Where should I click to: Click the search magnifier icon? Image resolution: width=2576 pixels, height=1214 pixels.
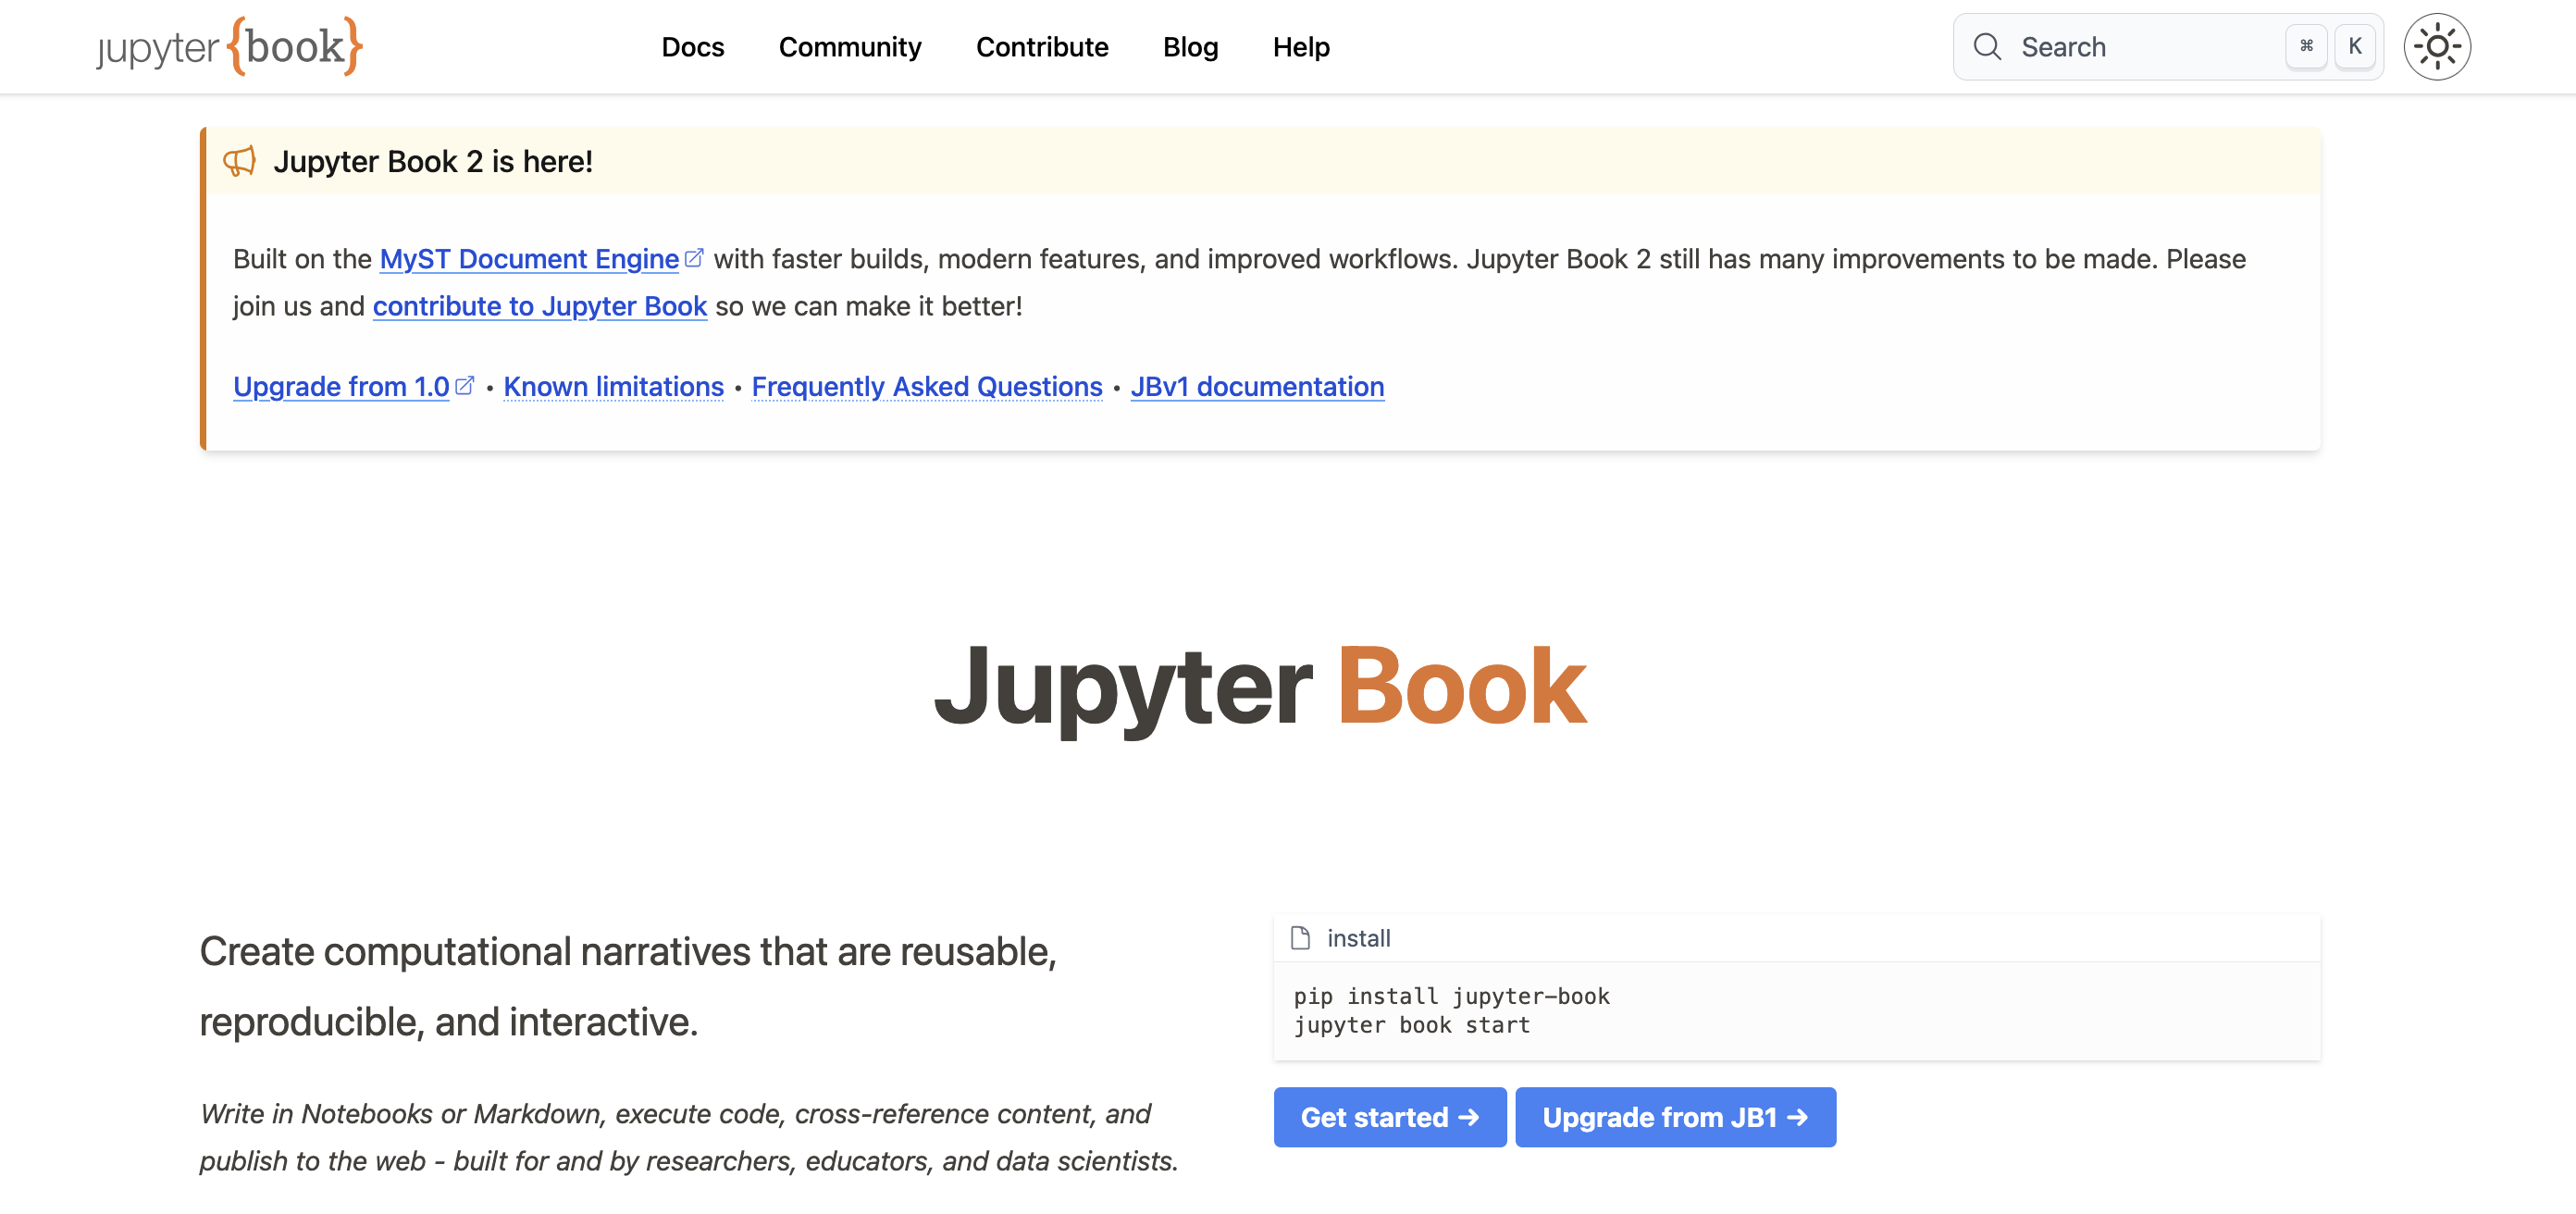click(x=1987, y=46)
